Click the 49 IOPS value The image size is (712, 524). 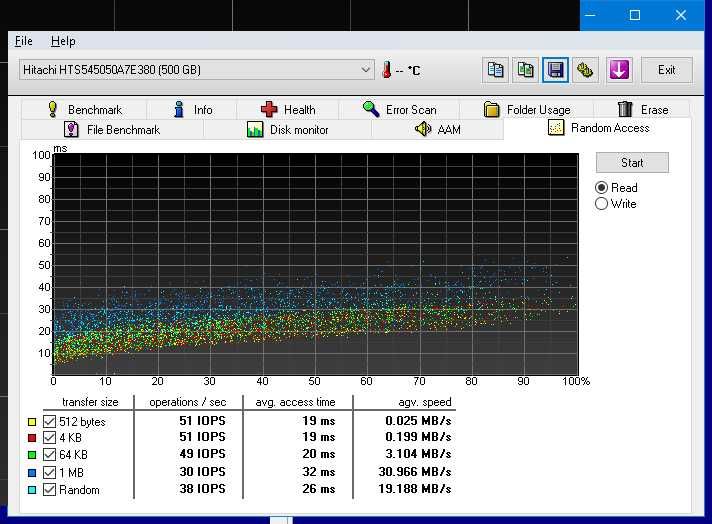(202, 454)
